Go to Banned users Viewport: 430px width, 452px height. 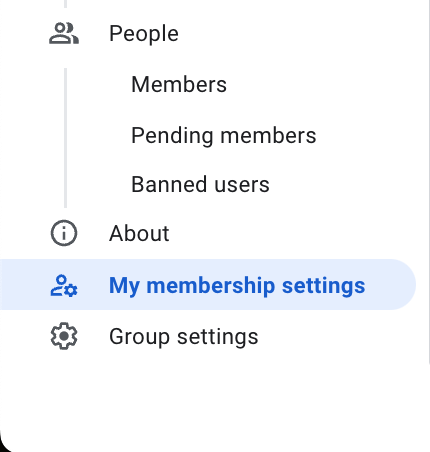pos(200,184)
